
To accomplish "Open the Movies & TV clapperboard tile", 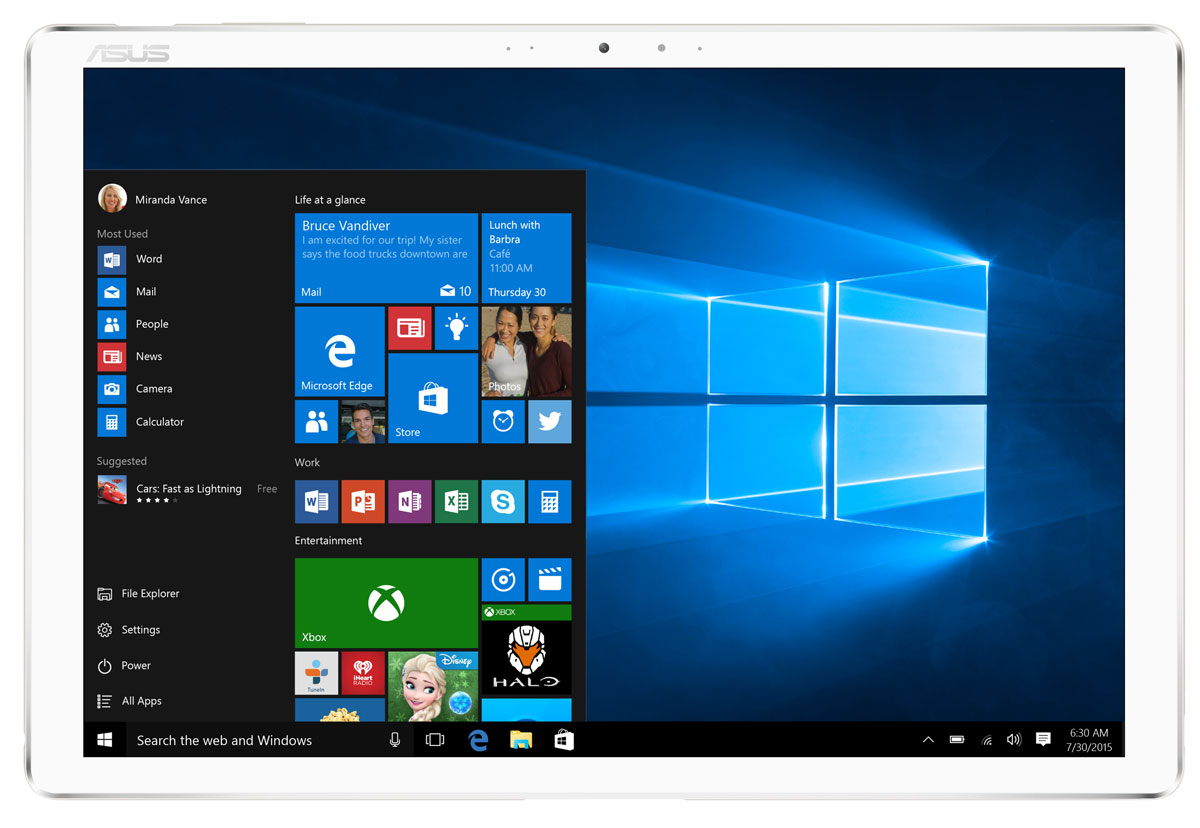I will pyautogui.click(x=550, y=580).
